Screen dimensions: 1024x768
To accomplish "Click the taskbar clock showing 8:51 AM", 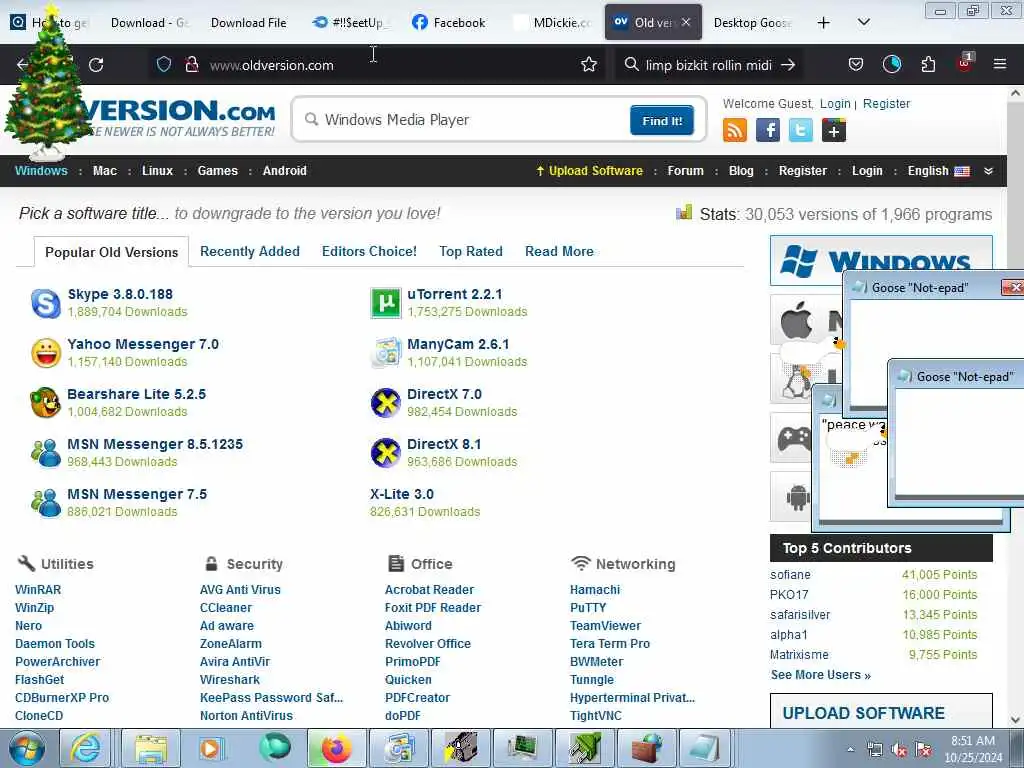I will click(x=973, y=749).
